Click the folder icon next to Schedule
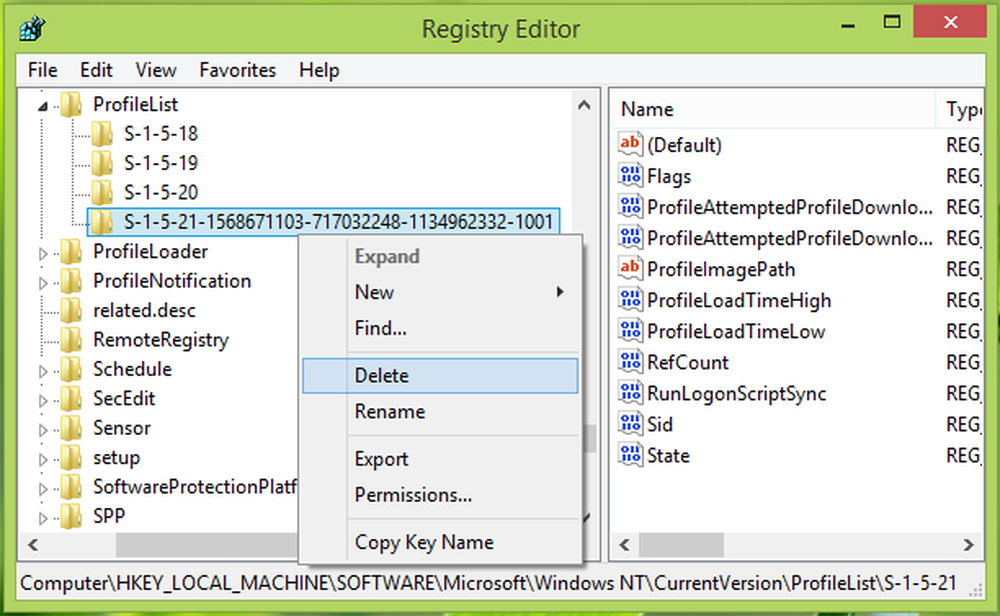This screenshot has width=1000, height=616. (x=71, y=369)
